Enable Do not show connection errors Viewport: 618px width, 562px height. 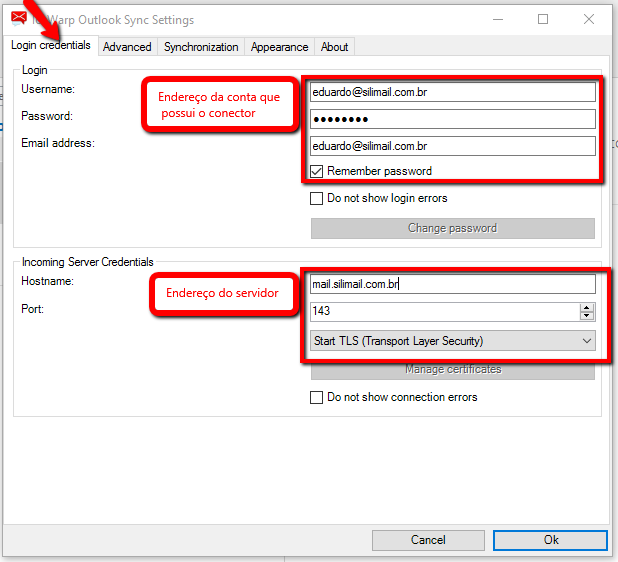[x=316, y=397]
